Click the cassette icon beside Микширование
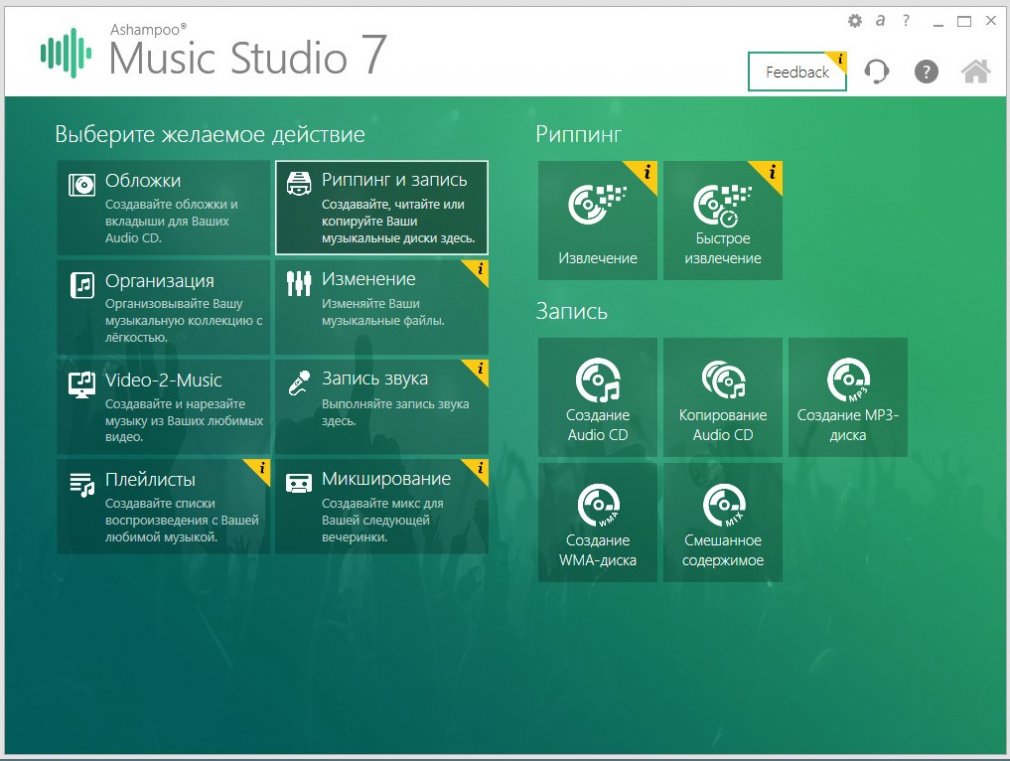Viewport: 1010px width, 761px height. click(298, 483)
